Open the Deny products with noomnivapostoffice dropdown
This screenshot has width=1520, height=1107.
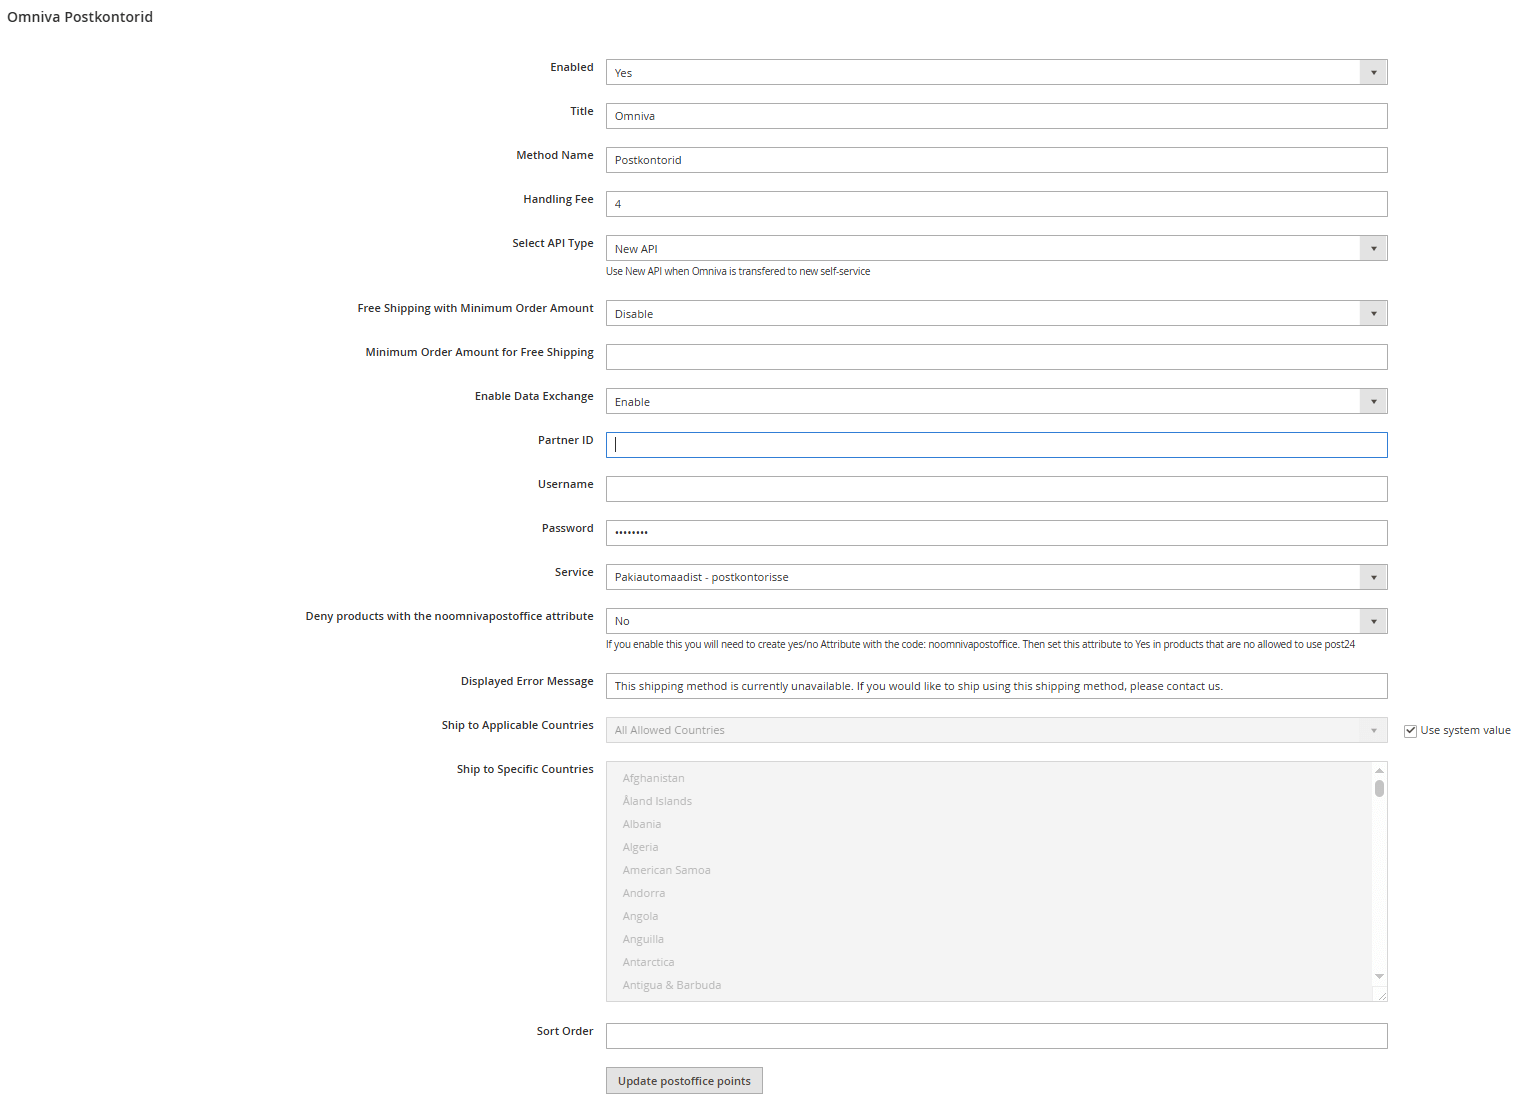click(x=996, y=621)
